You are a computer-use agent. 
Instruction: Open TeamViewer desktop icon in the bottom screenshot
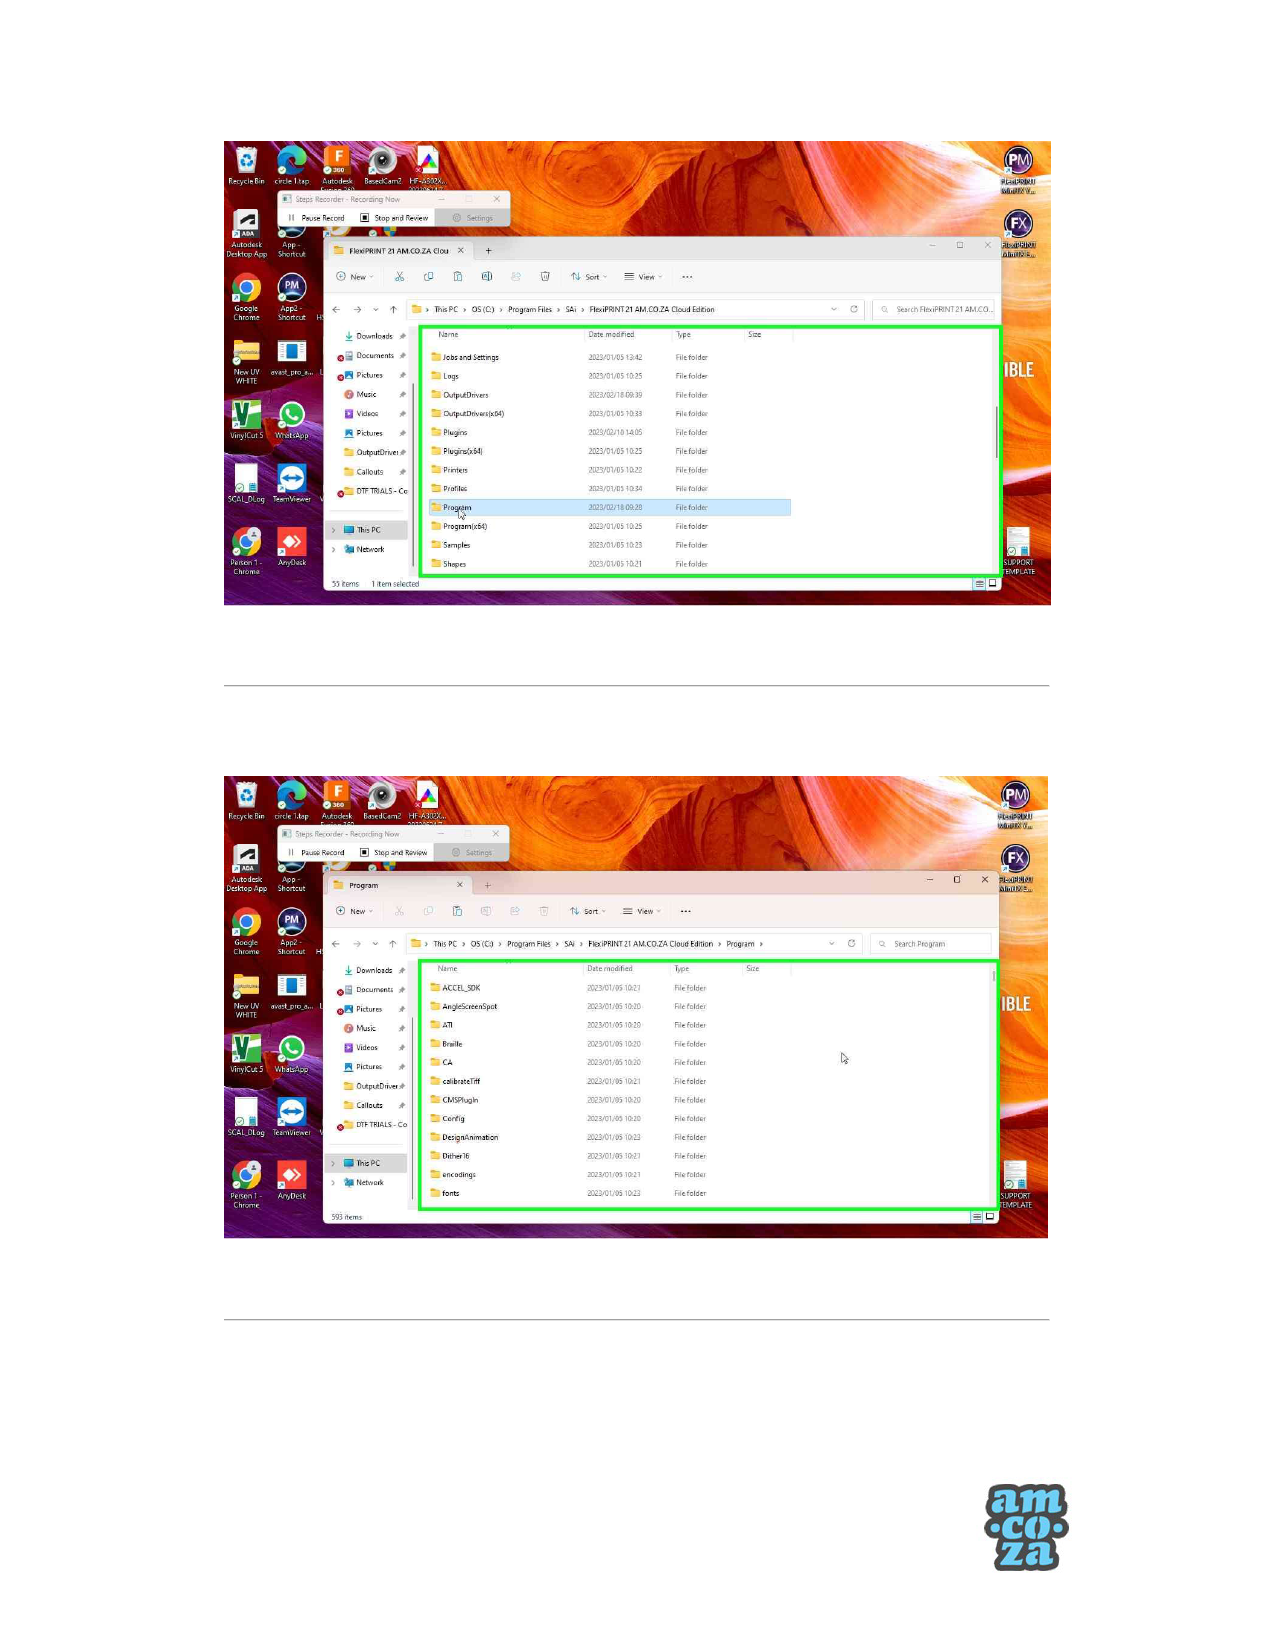pos(292,1115)
